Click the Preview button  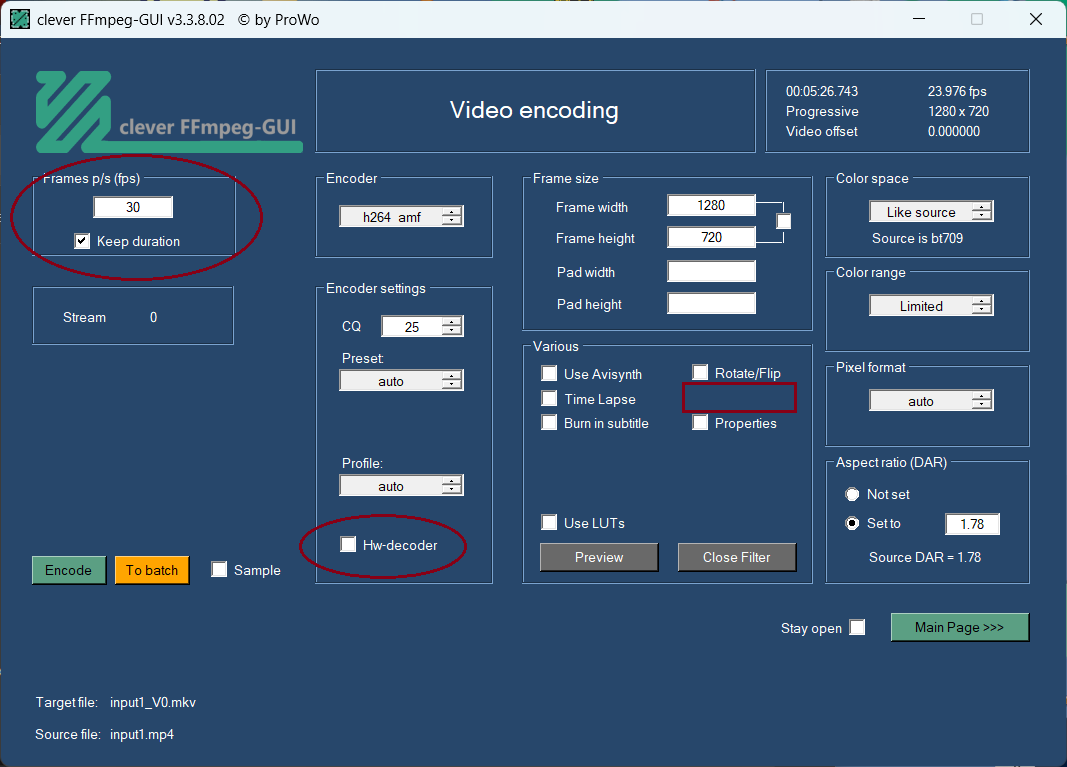599,557
